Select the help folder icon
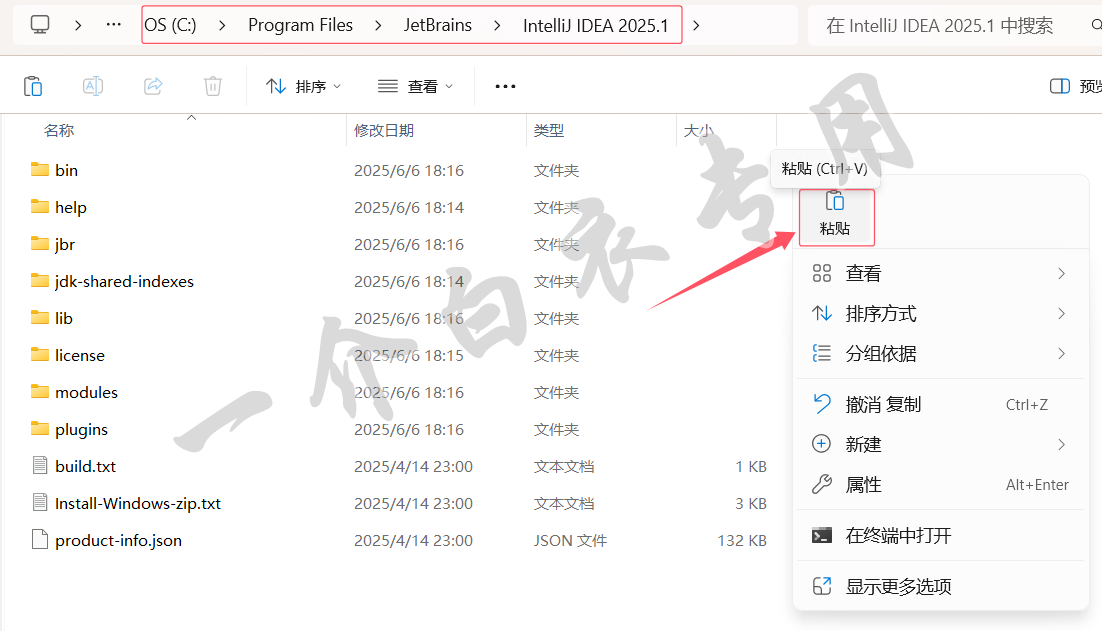 point(40,207)
